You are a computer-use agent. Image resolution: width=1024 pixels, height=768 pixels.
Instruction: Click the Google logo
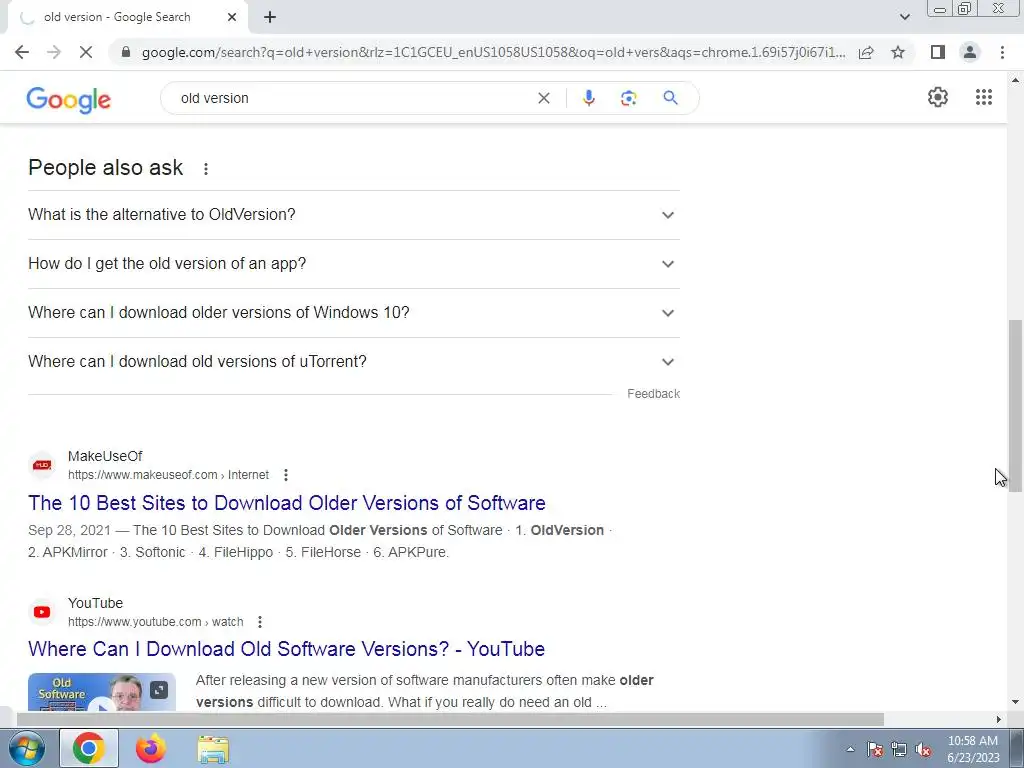(69, 99)
